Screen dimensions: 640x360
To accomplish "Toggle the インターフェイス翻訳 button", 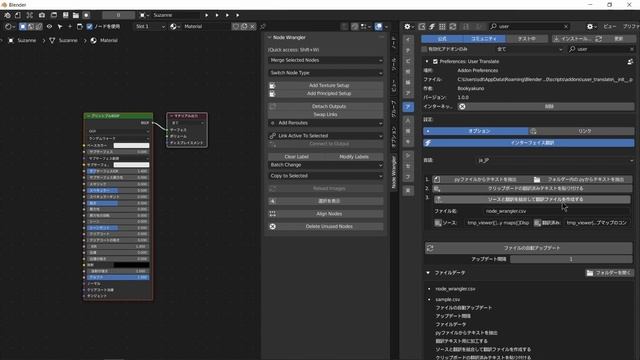I will pos(529,143).
